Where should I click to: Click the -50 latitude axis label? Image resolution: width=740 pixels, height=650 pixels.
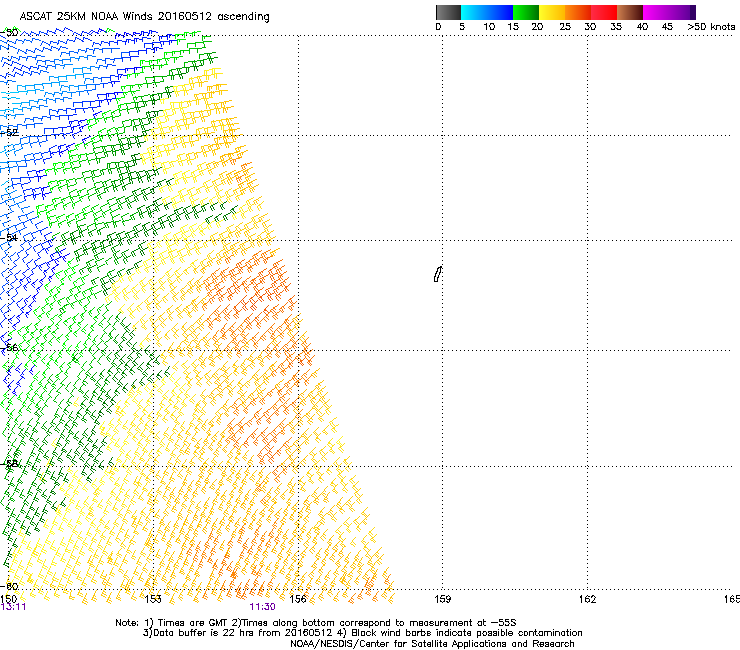point(9,33)
